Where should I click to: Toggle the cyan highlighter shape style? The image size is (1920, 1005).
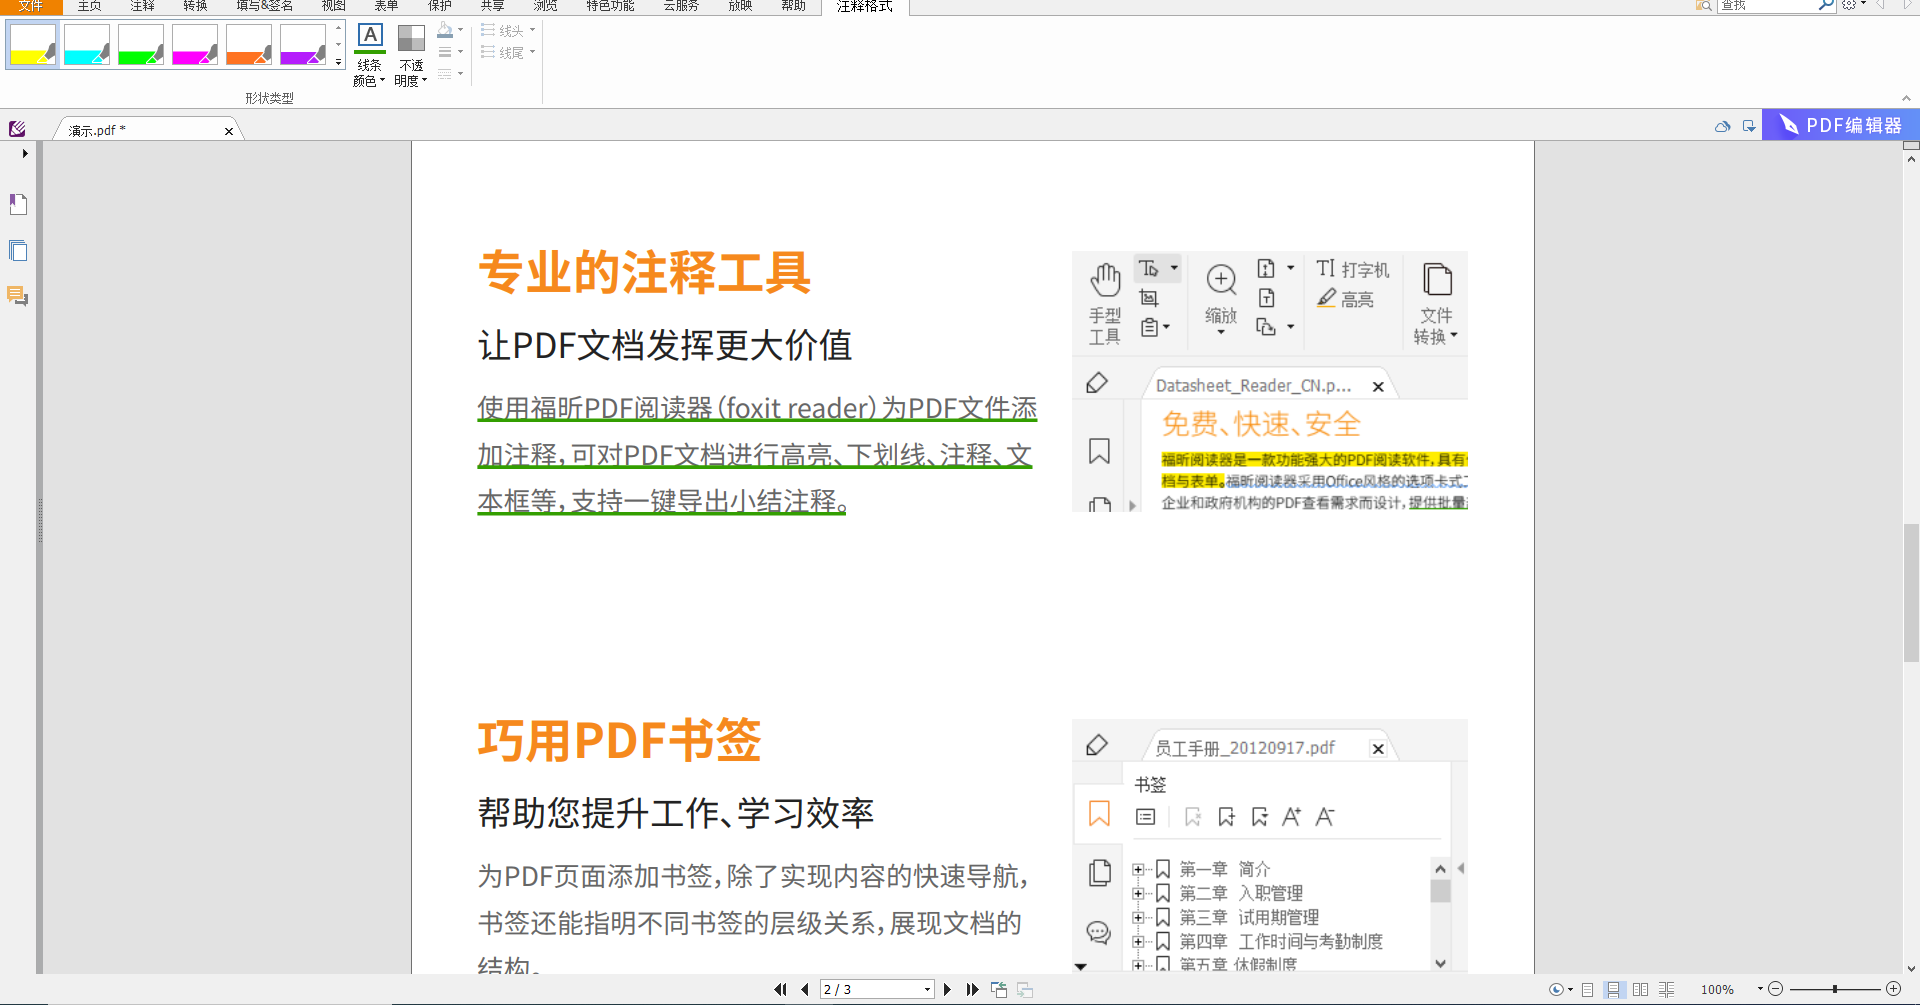coord(87,44)
